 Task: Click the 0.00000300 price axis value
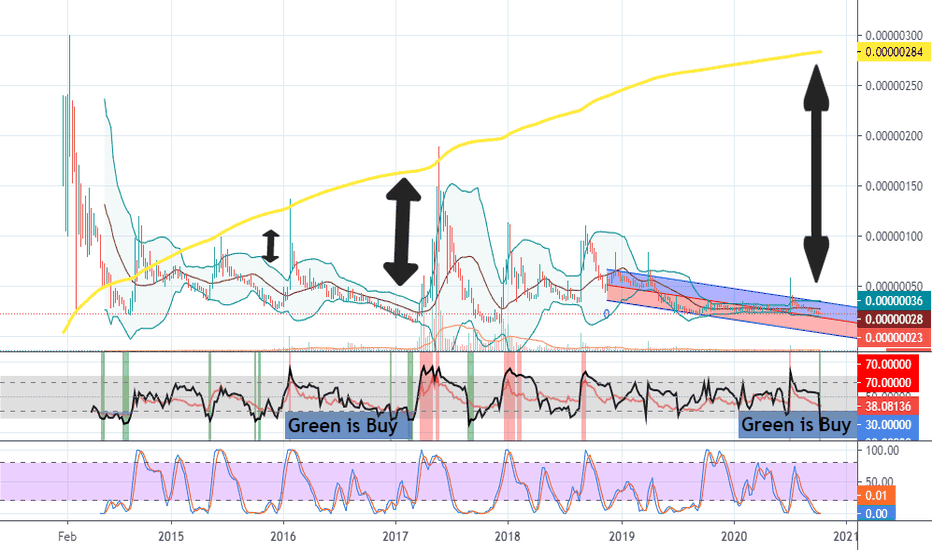tap(894, 36)
